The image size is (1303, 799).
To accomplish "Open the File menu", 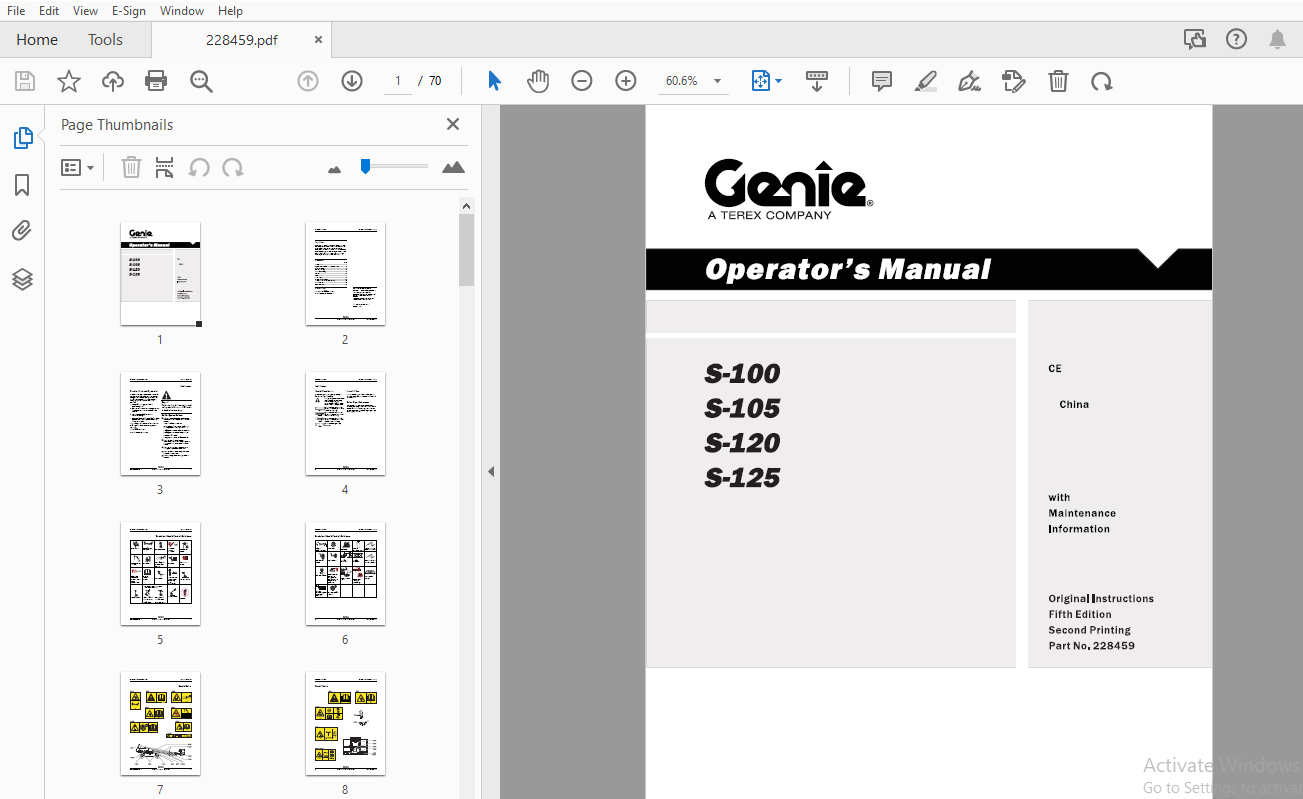I will (x=16, y=10).
